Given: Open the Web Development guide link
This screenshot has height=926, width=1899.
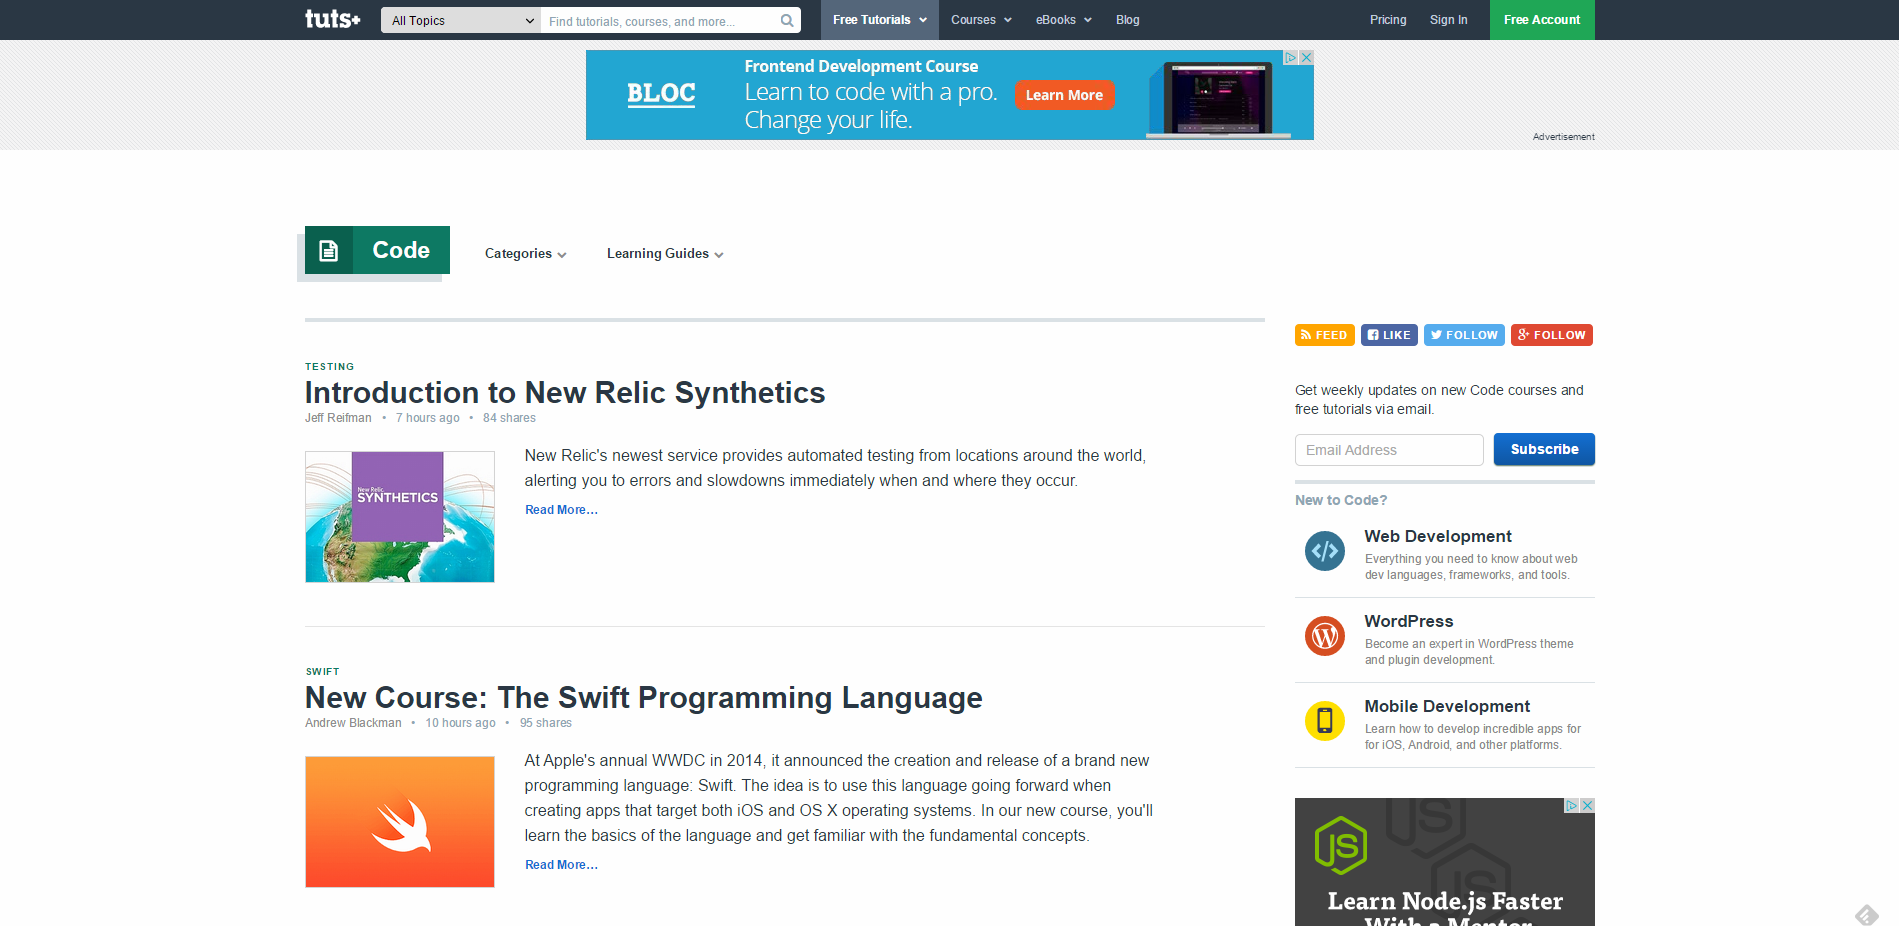Looking at the screenshot, I should click(1438, 537).
